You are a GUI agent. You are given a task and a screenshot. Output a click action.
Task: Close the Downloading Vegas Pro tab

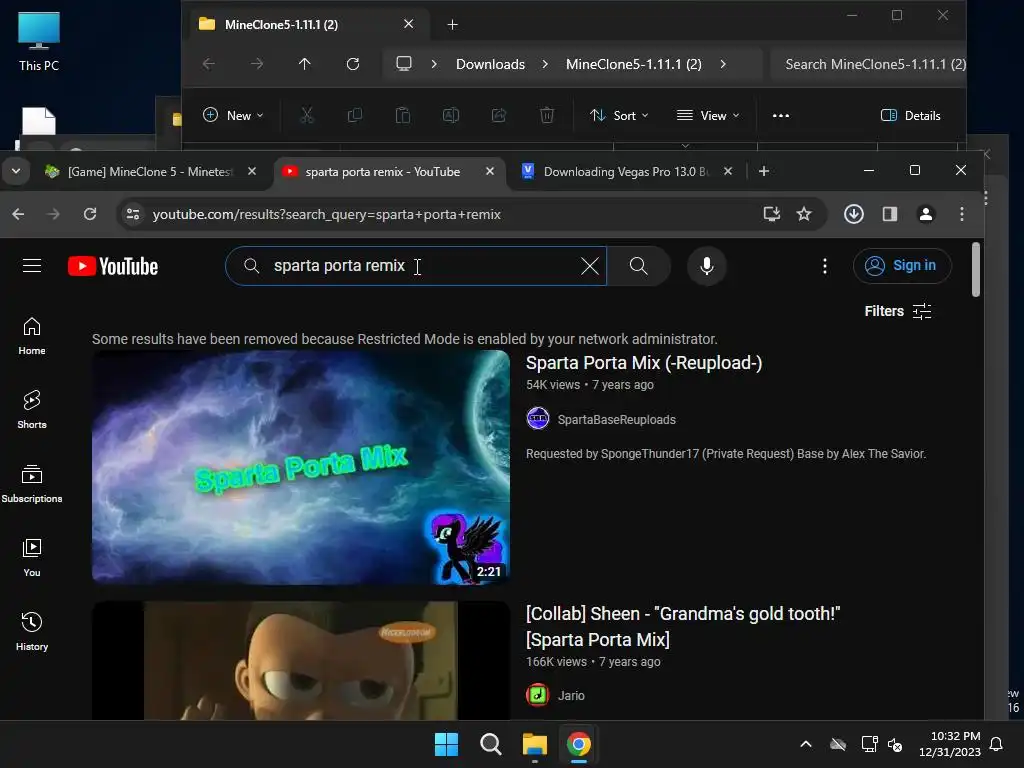728,171
